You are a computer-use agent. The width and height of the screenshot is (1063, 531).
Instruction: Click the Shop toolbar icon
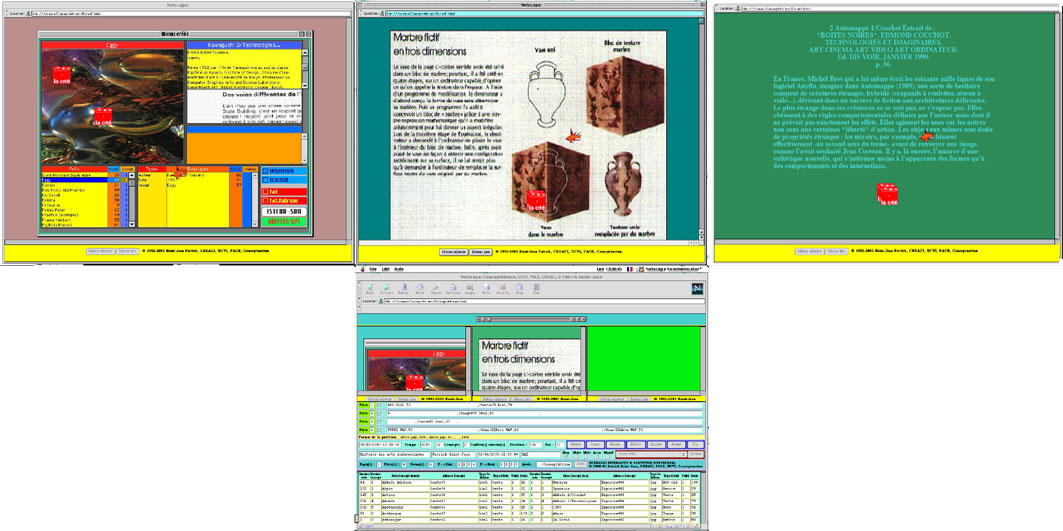click(519, 289)
